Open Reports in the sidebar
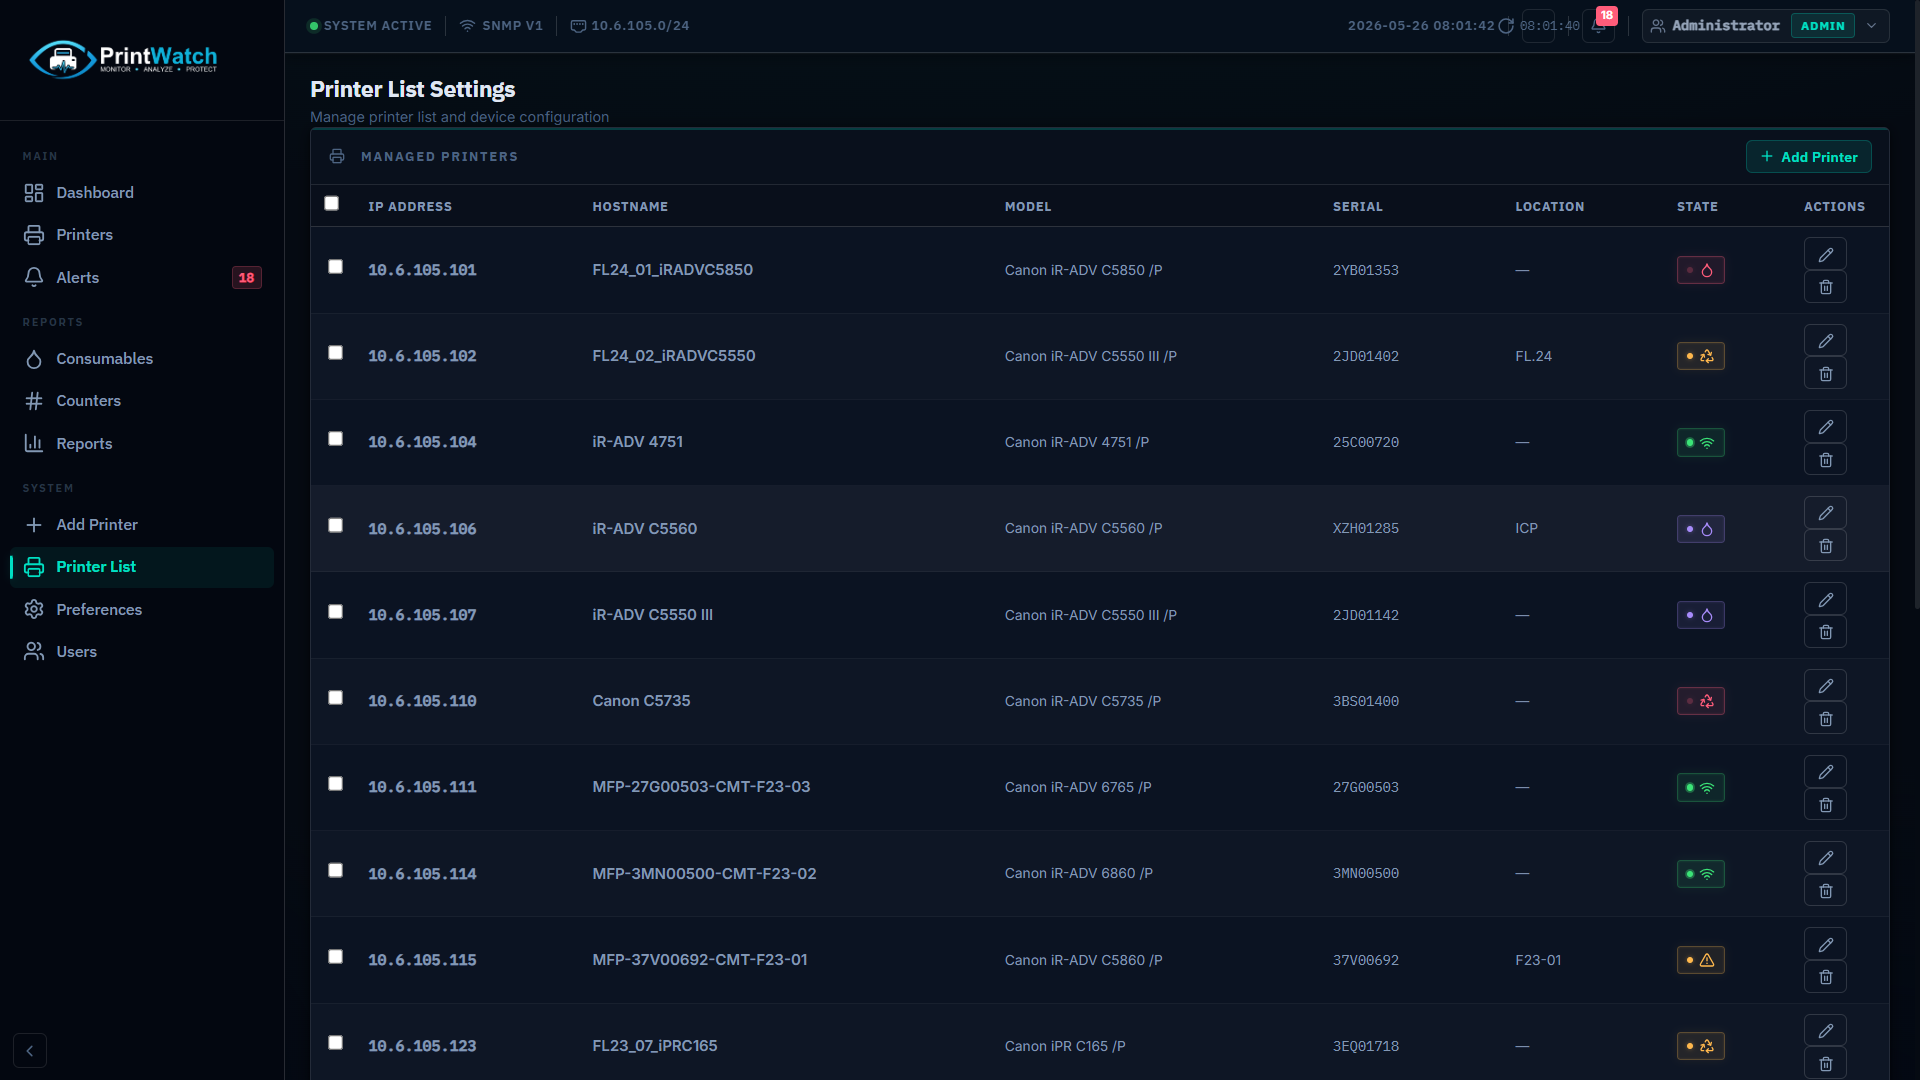 [x=142, y=444]
